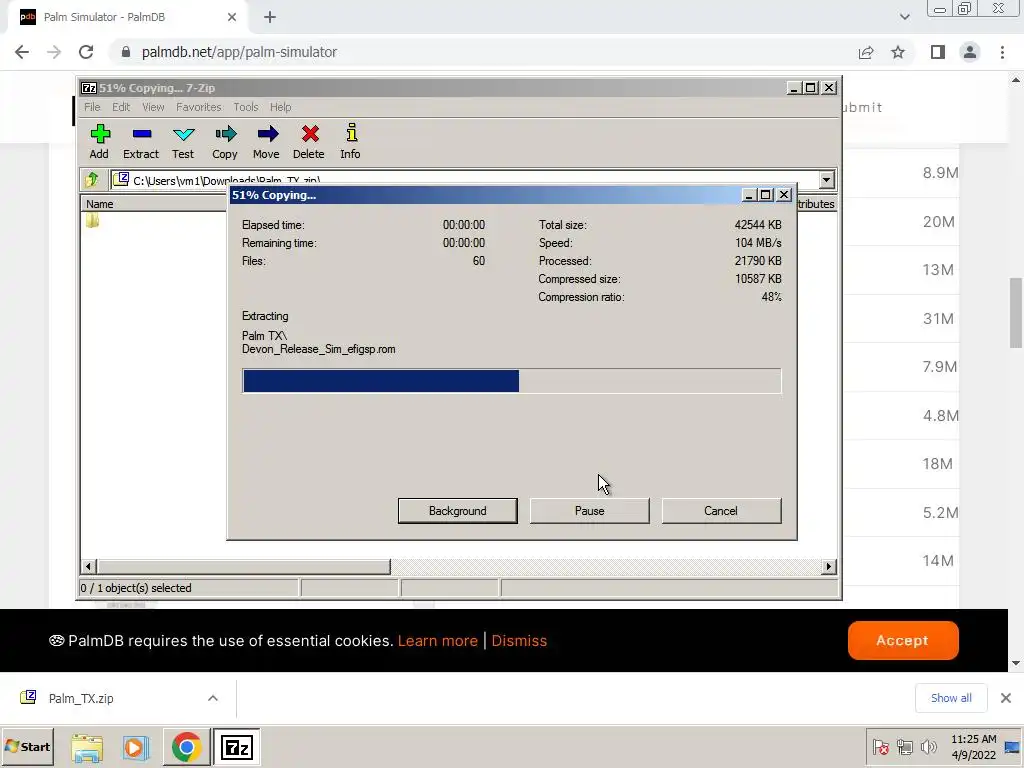The width and height of the screenshot is (1024, 768).
Task: Click the browser address bar URL
Action: [x=239, y=52]
